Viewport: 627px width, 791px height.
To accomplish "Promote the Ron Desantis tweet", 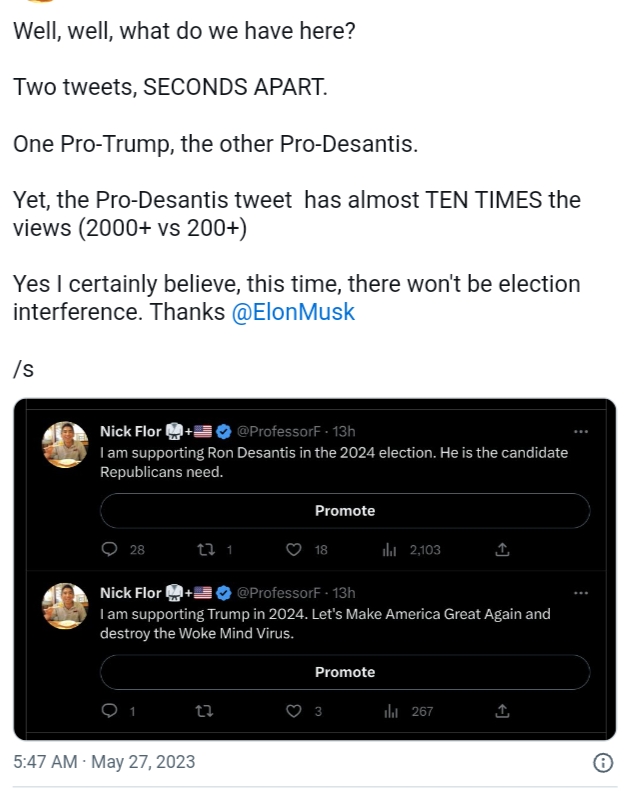I will tap(345, 510).
